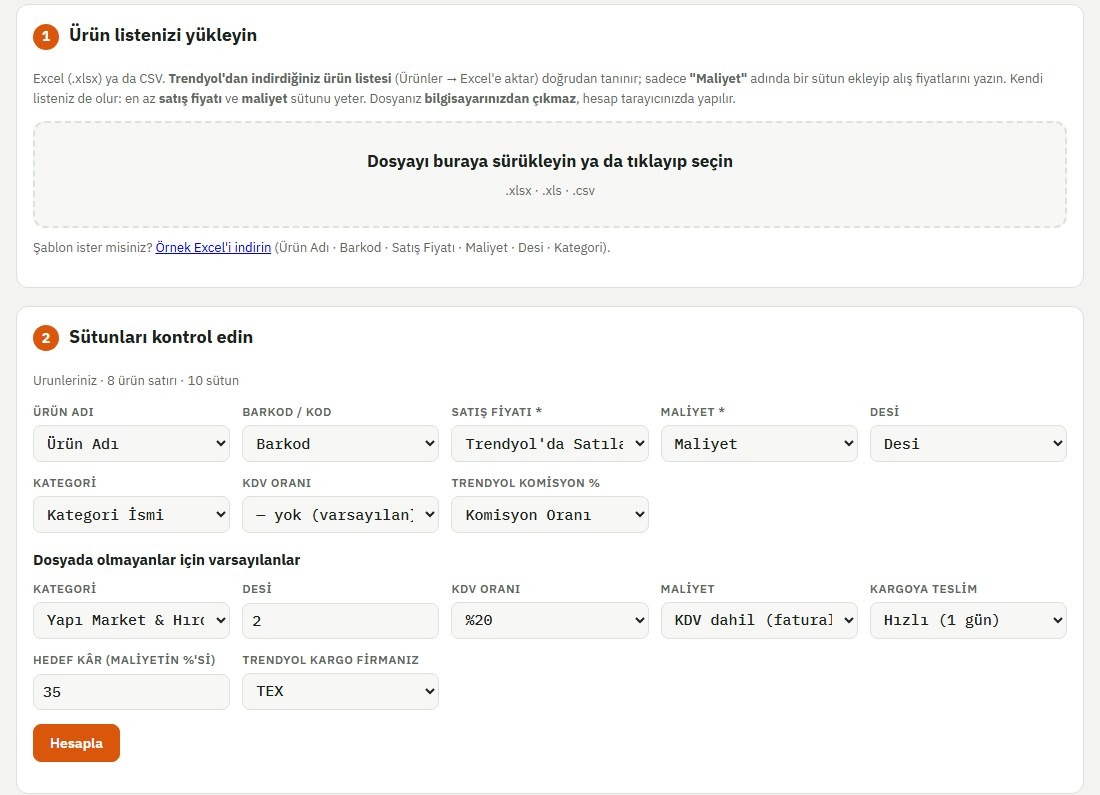Click the "BARKOD / KOD" label
The image size is (1100, 795).
(x=287, y=412)
